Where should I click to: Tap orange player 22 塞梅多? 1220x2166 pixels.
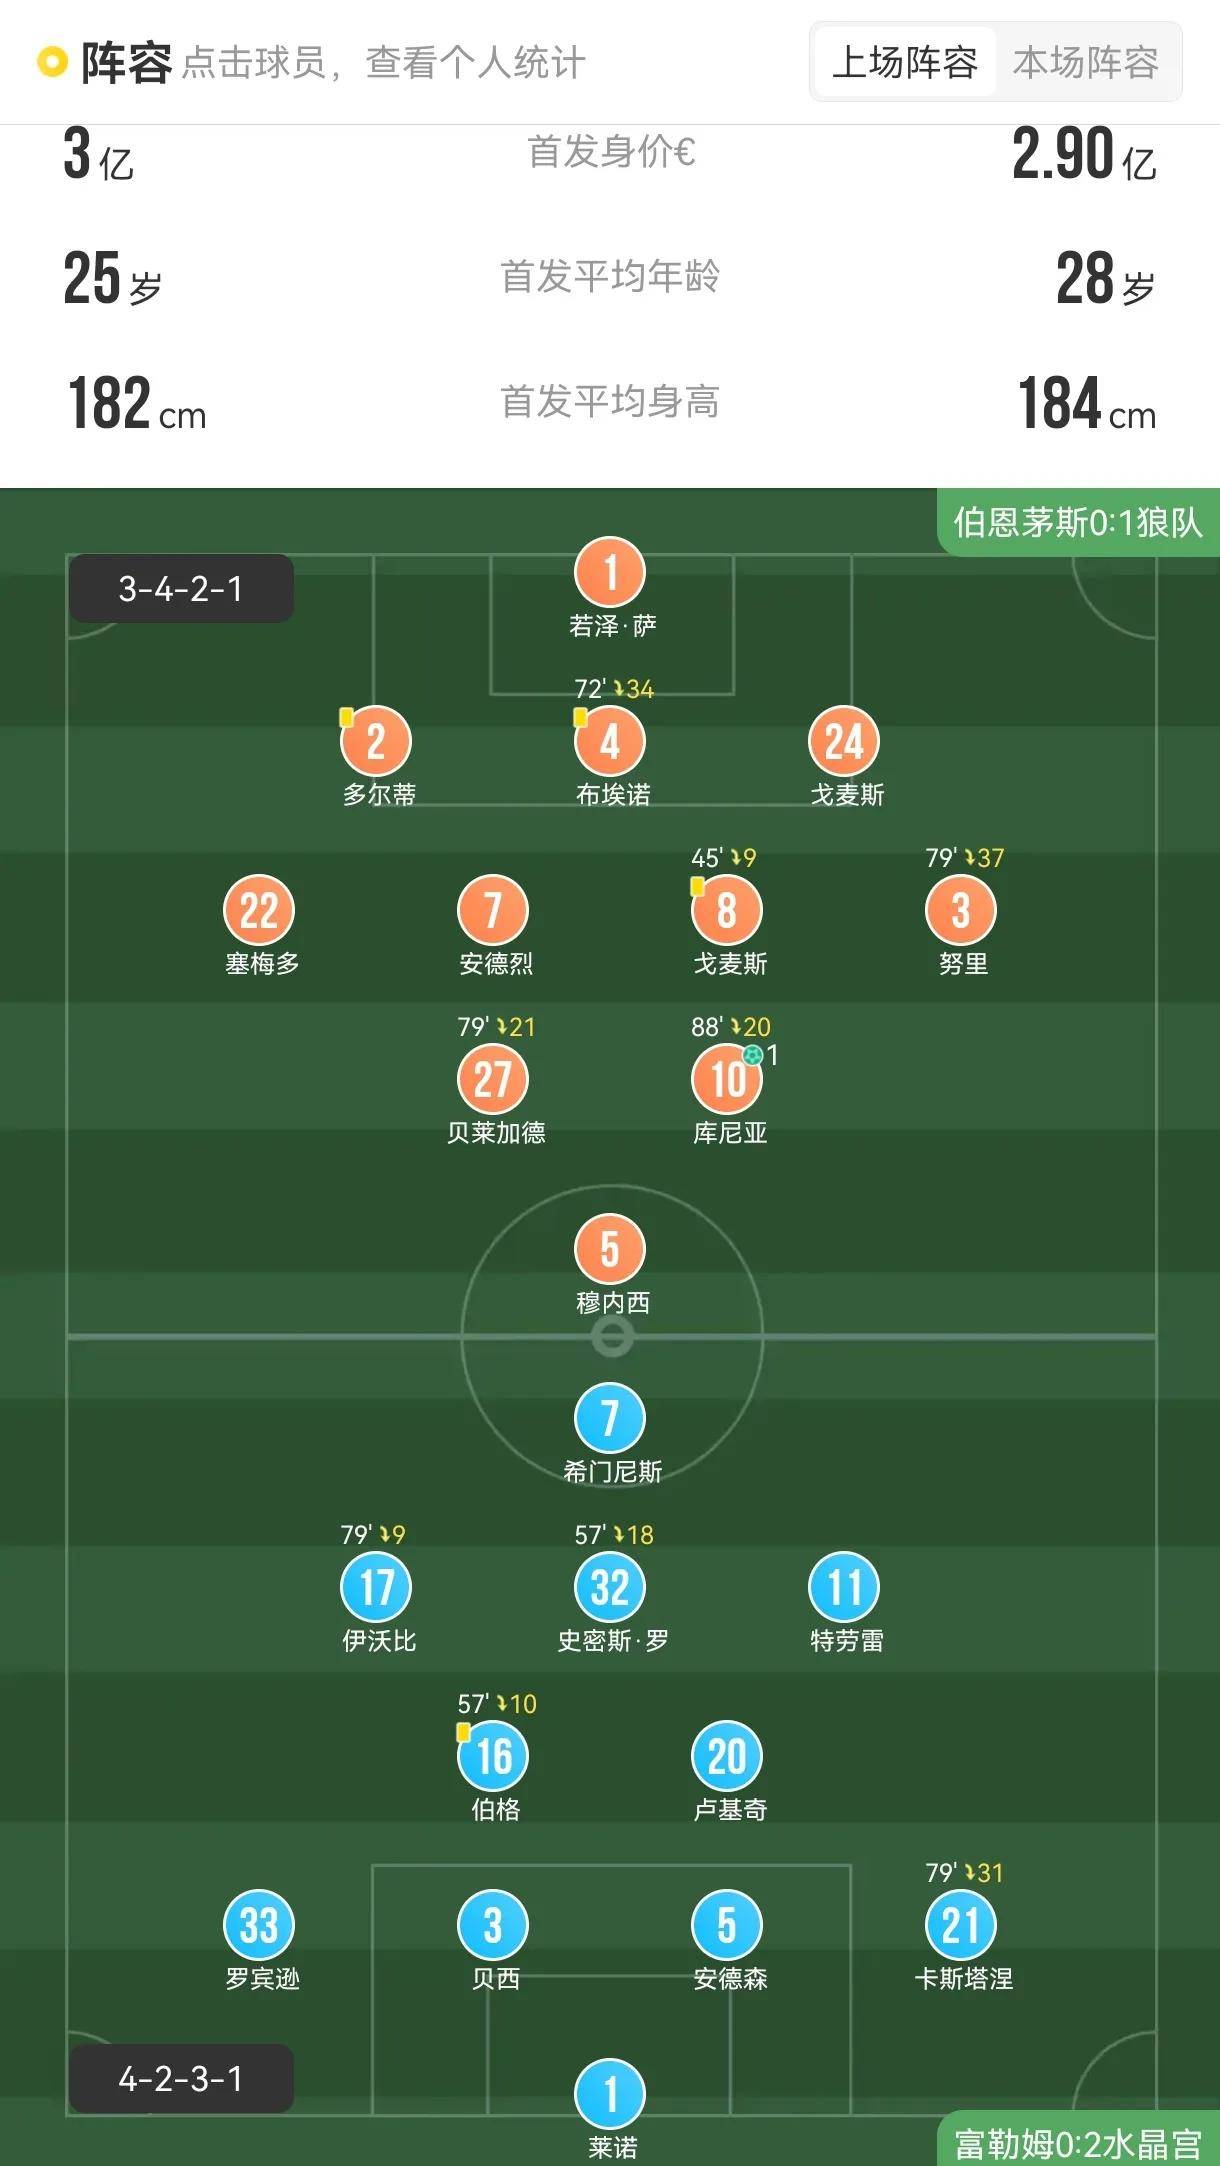(259, 911)
